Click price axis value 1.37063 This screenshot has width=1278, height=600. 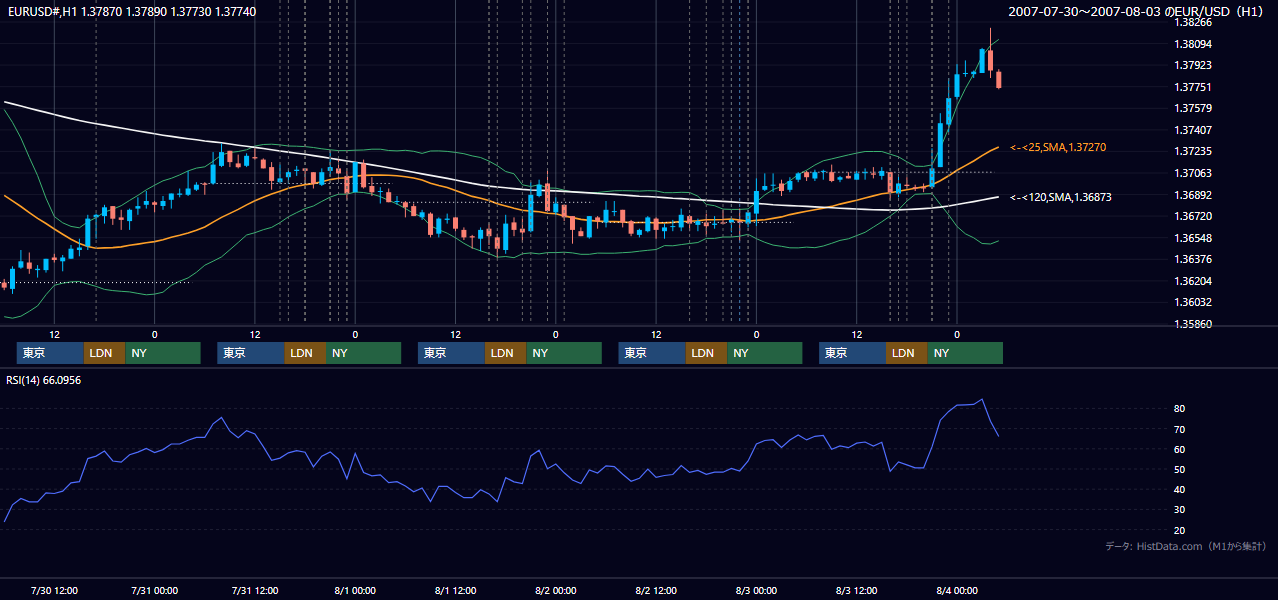tap(1192, 173)
